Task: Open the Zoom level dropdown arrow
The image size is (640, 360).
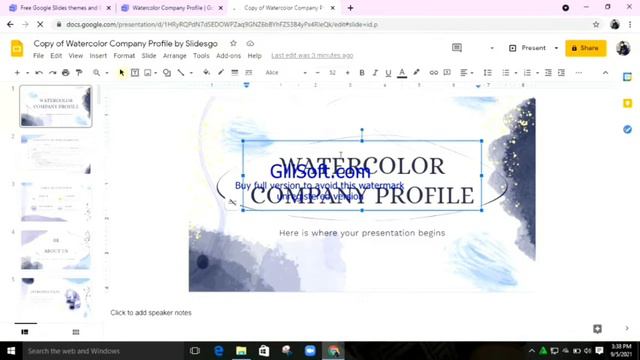Action: 107,73
